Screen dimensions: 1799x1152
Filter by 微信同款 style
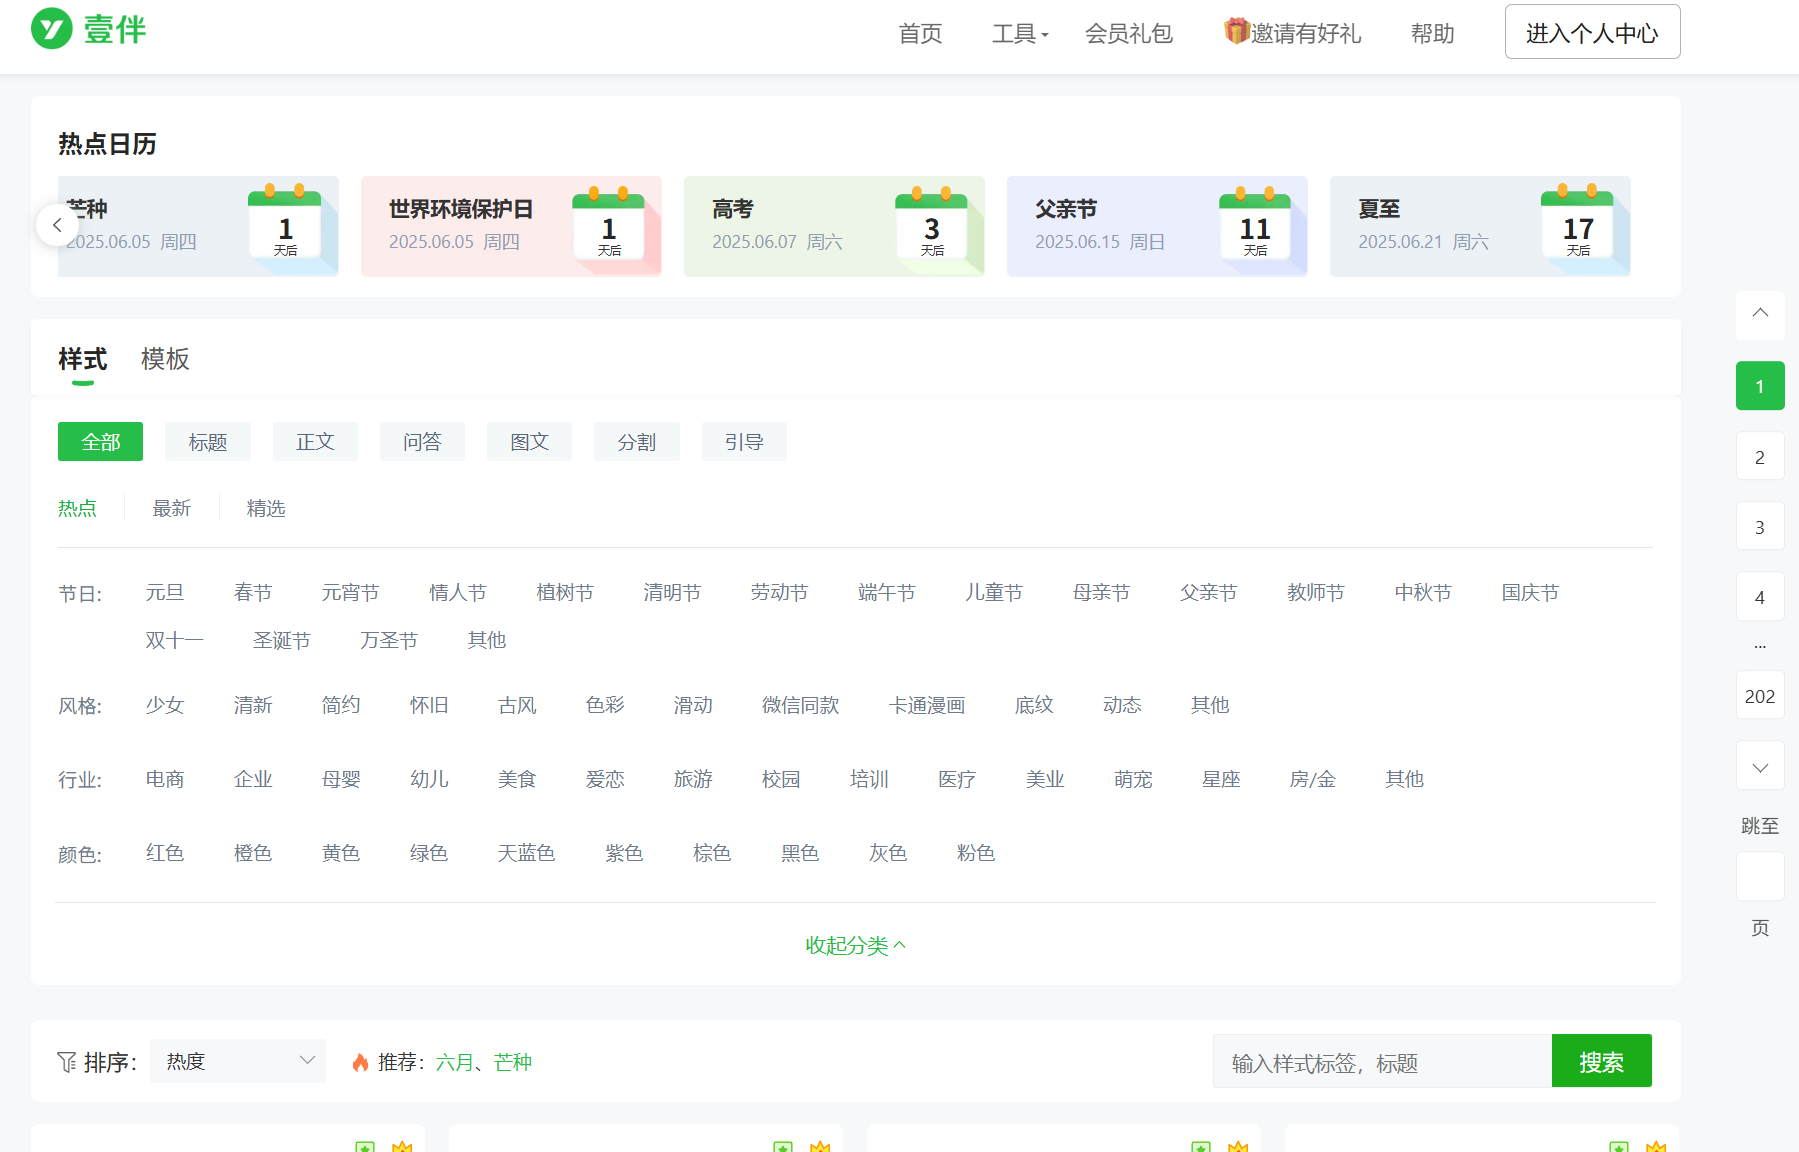[x=800, y=705]
